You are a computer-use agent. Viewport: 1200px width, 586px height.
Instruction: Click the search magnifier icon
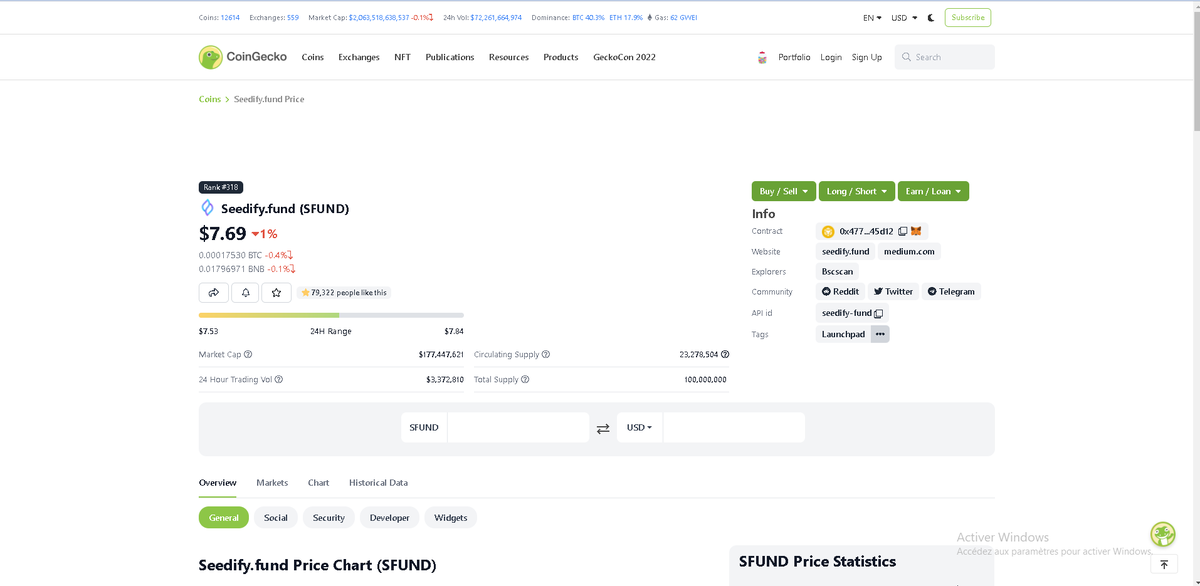point(907,57)
